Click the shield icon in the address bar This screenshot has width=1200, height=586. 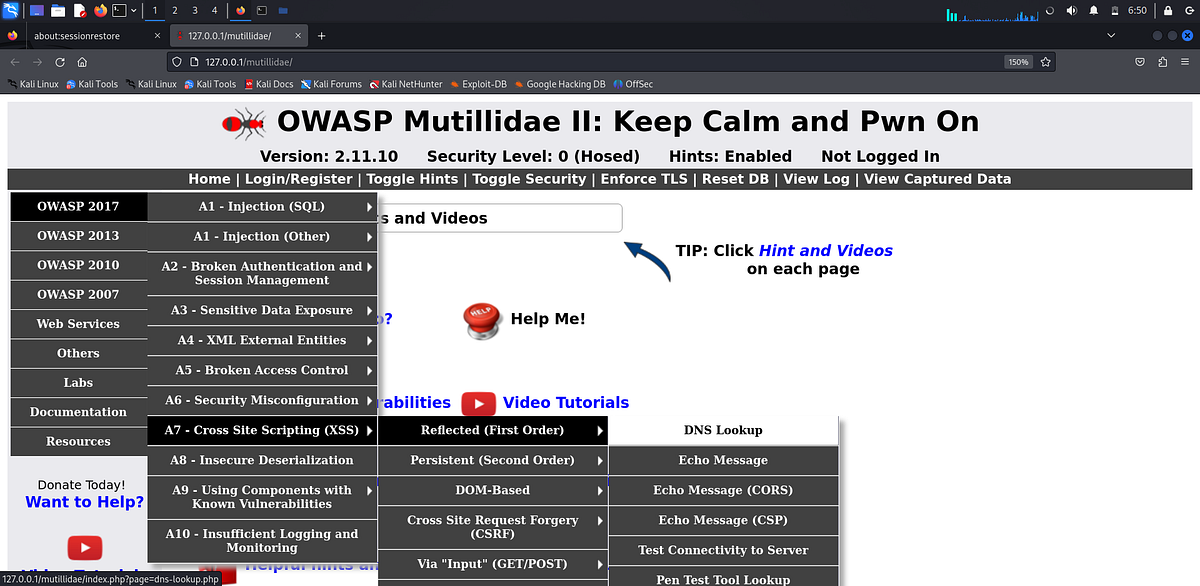point(176,61)
